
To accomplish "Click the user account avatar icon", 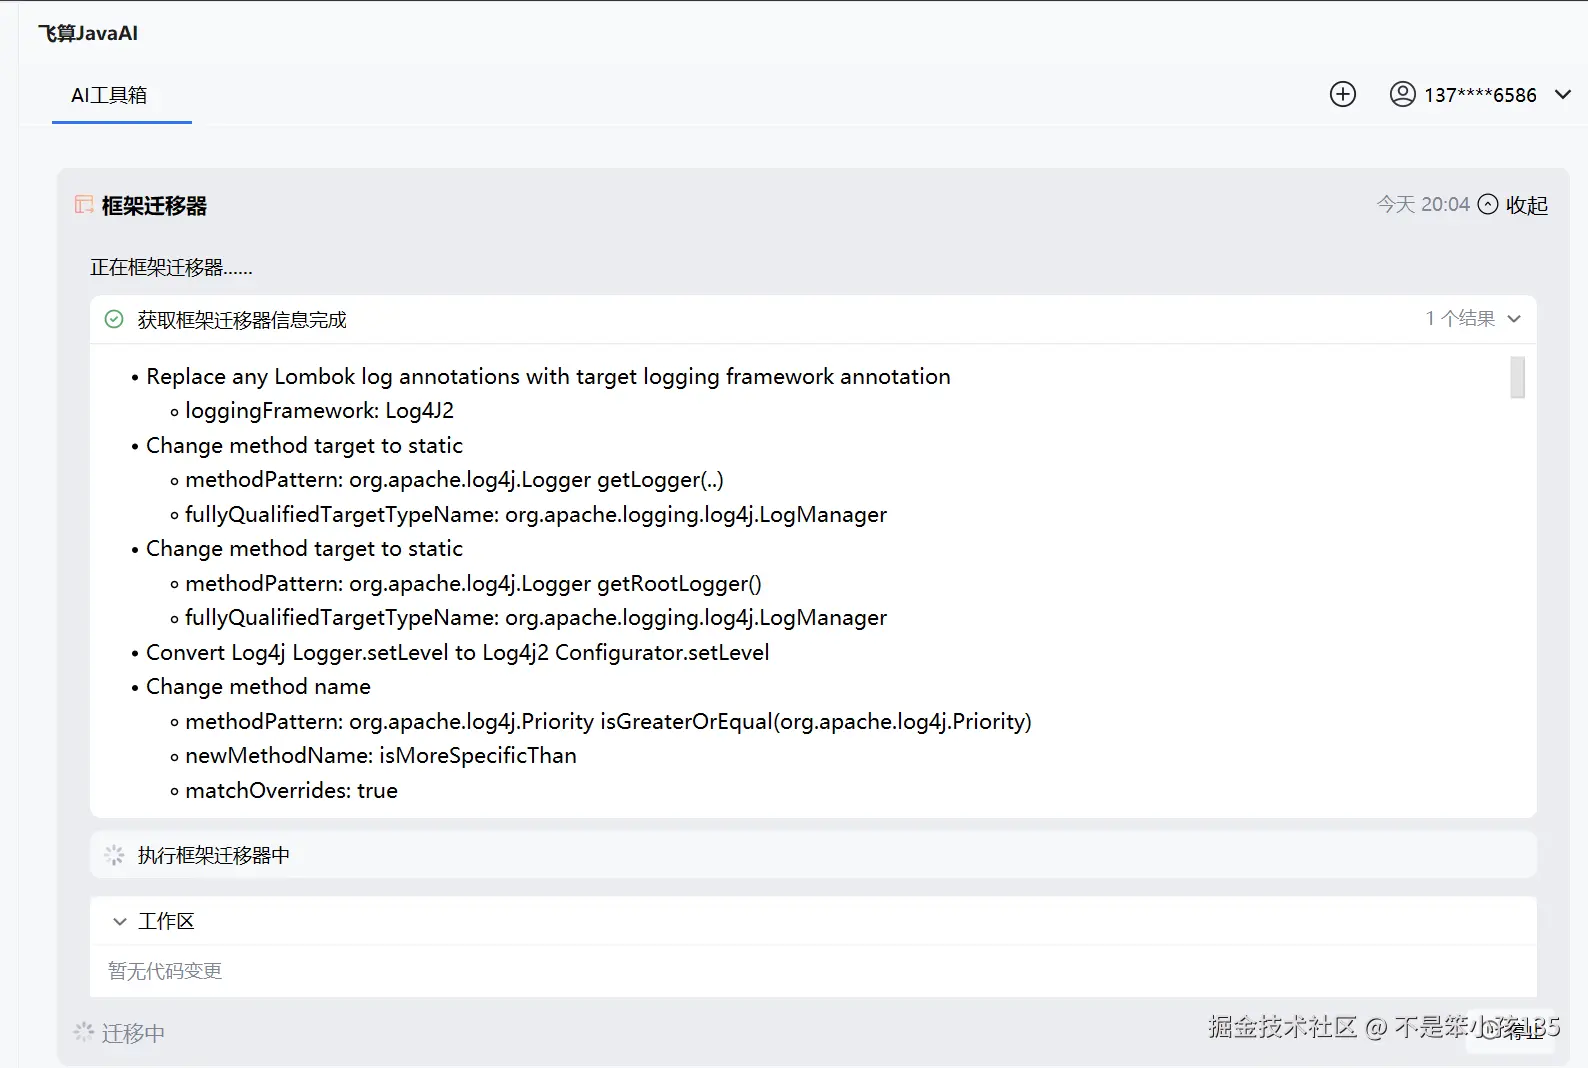I will point(1403,94).
